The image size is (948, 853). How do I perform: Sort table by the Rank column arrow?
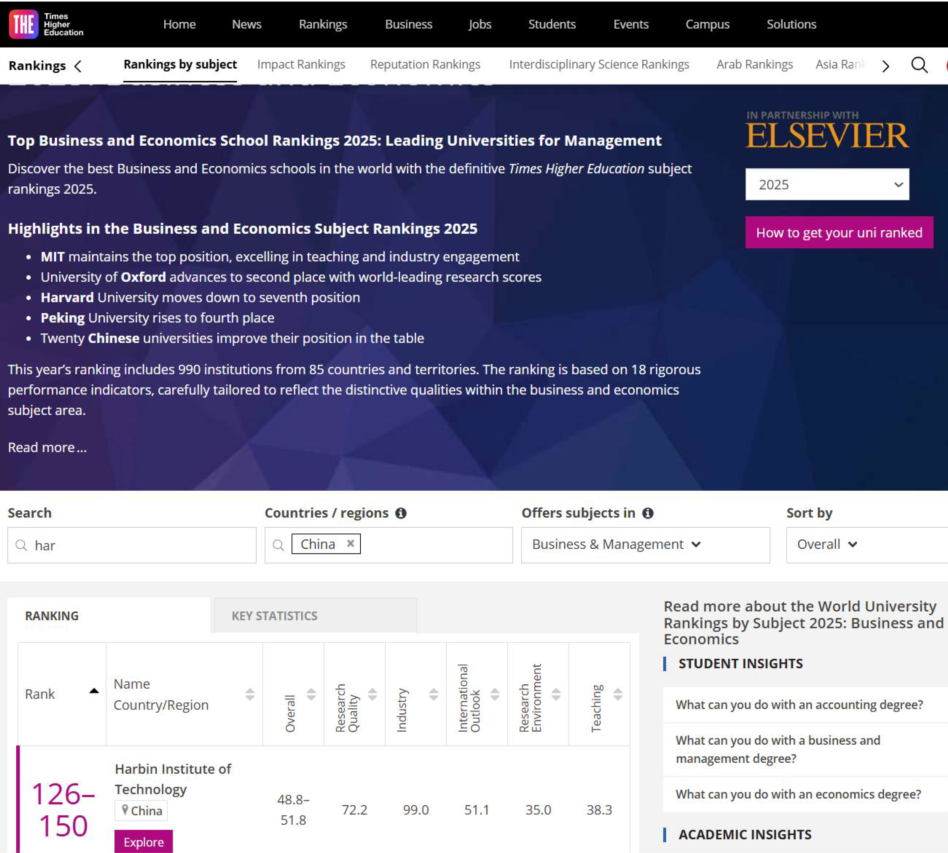pos(94,691)
